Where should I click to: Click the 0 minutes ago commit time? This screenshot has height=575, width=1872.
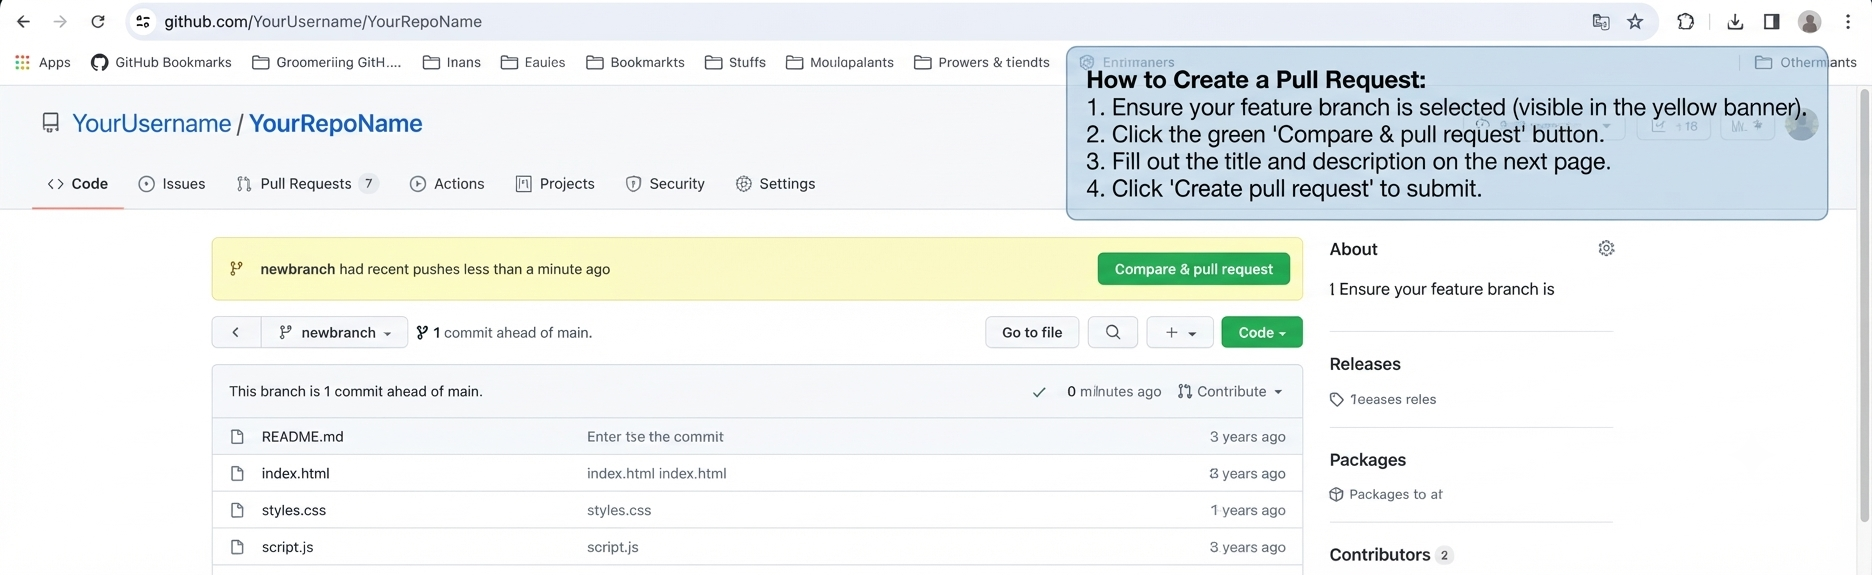click(1114, 391)
